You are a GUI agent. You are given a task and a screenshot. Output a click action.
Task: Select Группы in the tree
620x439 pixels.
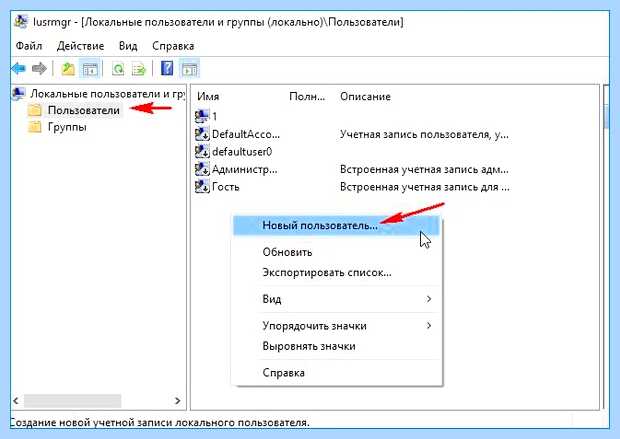67,127
